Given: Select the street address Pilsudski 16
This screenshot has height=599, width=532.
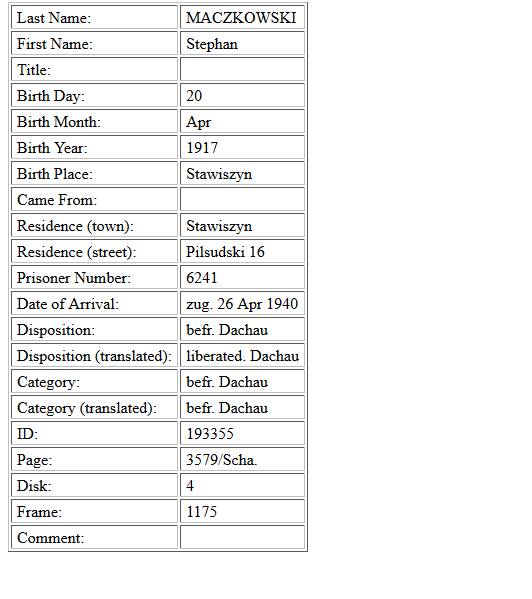Looking at the screenshot, I should pyautogui.click(x=225, y=252).
